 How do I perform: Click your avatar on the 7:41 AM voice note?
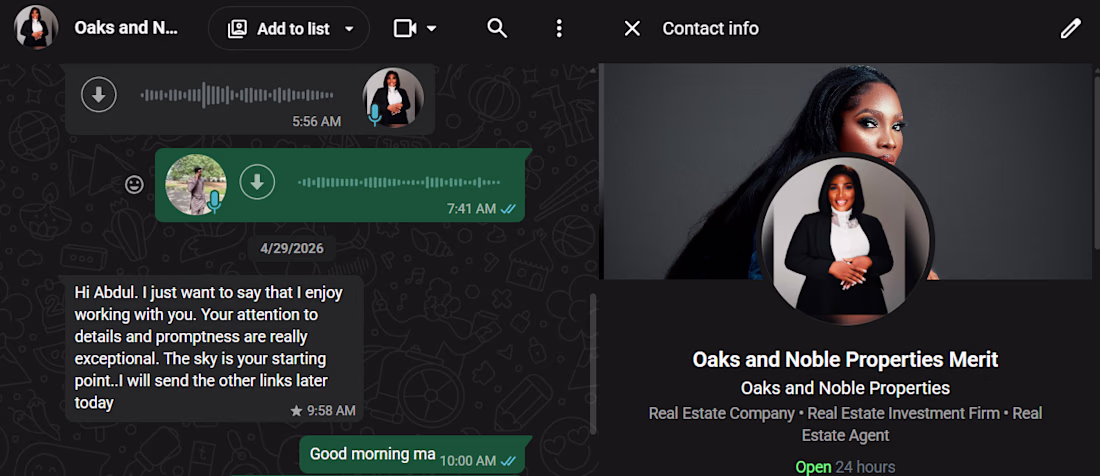(x=196, y=184)
